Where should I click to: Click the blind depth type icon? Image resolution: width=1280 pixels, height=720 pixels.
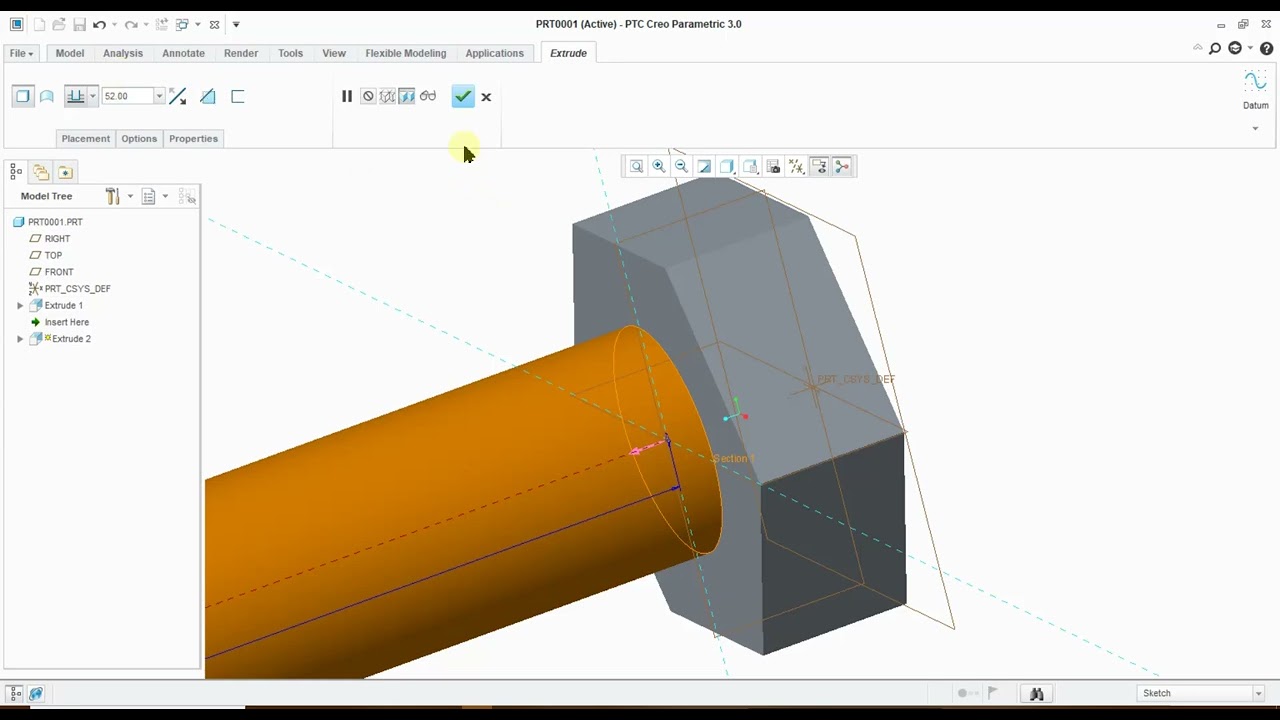76,96
